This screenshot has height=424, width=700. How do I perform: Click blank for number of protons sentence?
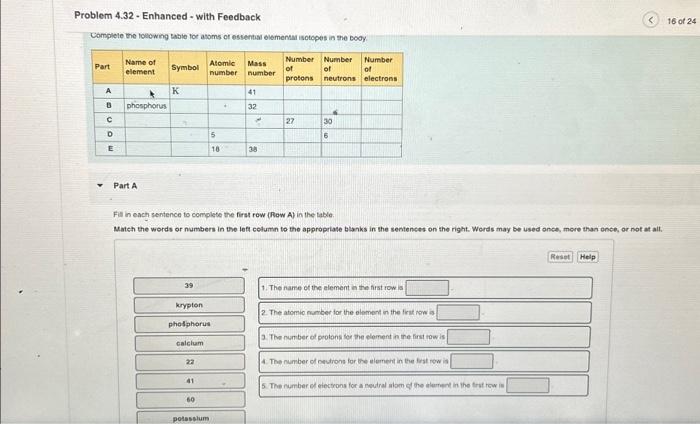point(468,337)
